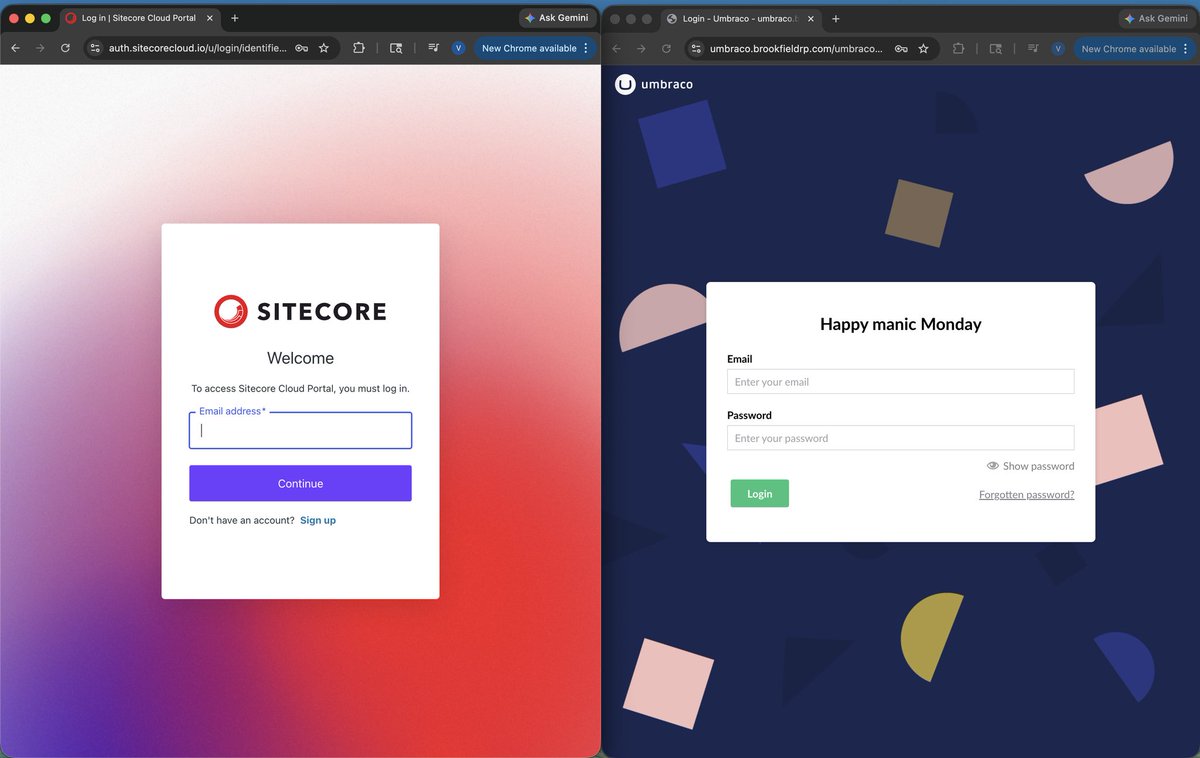1200x758 pixels.
Task: Select the Log in | Sitecore Cloud Portal tab
Action: pyautogui.click(x=138, y=18)
